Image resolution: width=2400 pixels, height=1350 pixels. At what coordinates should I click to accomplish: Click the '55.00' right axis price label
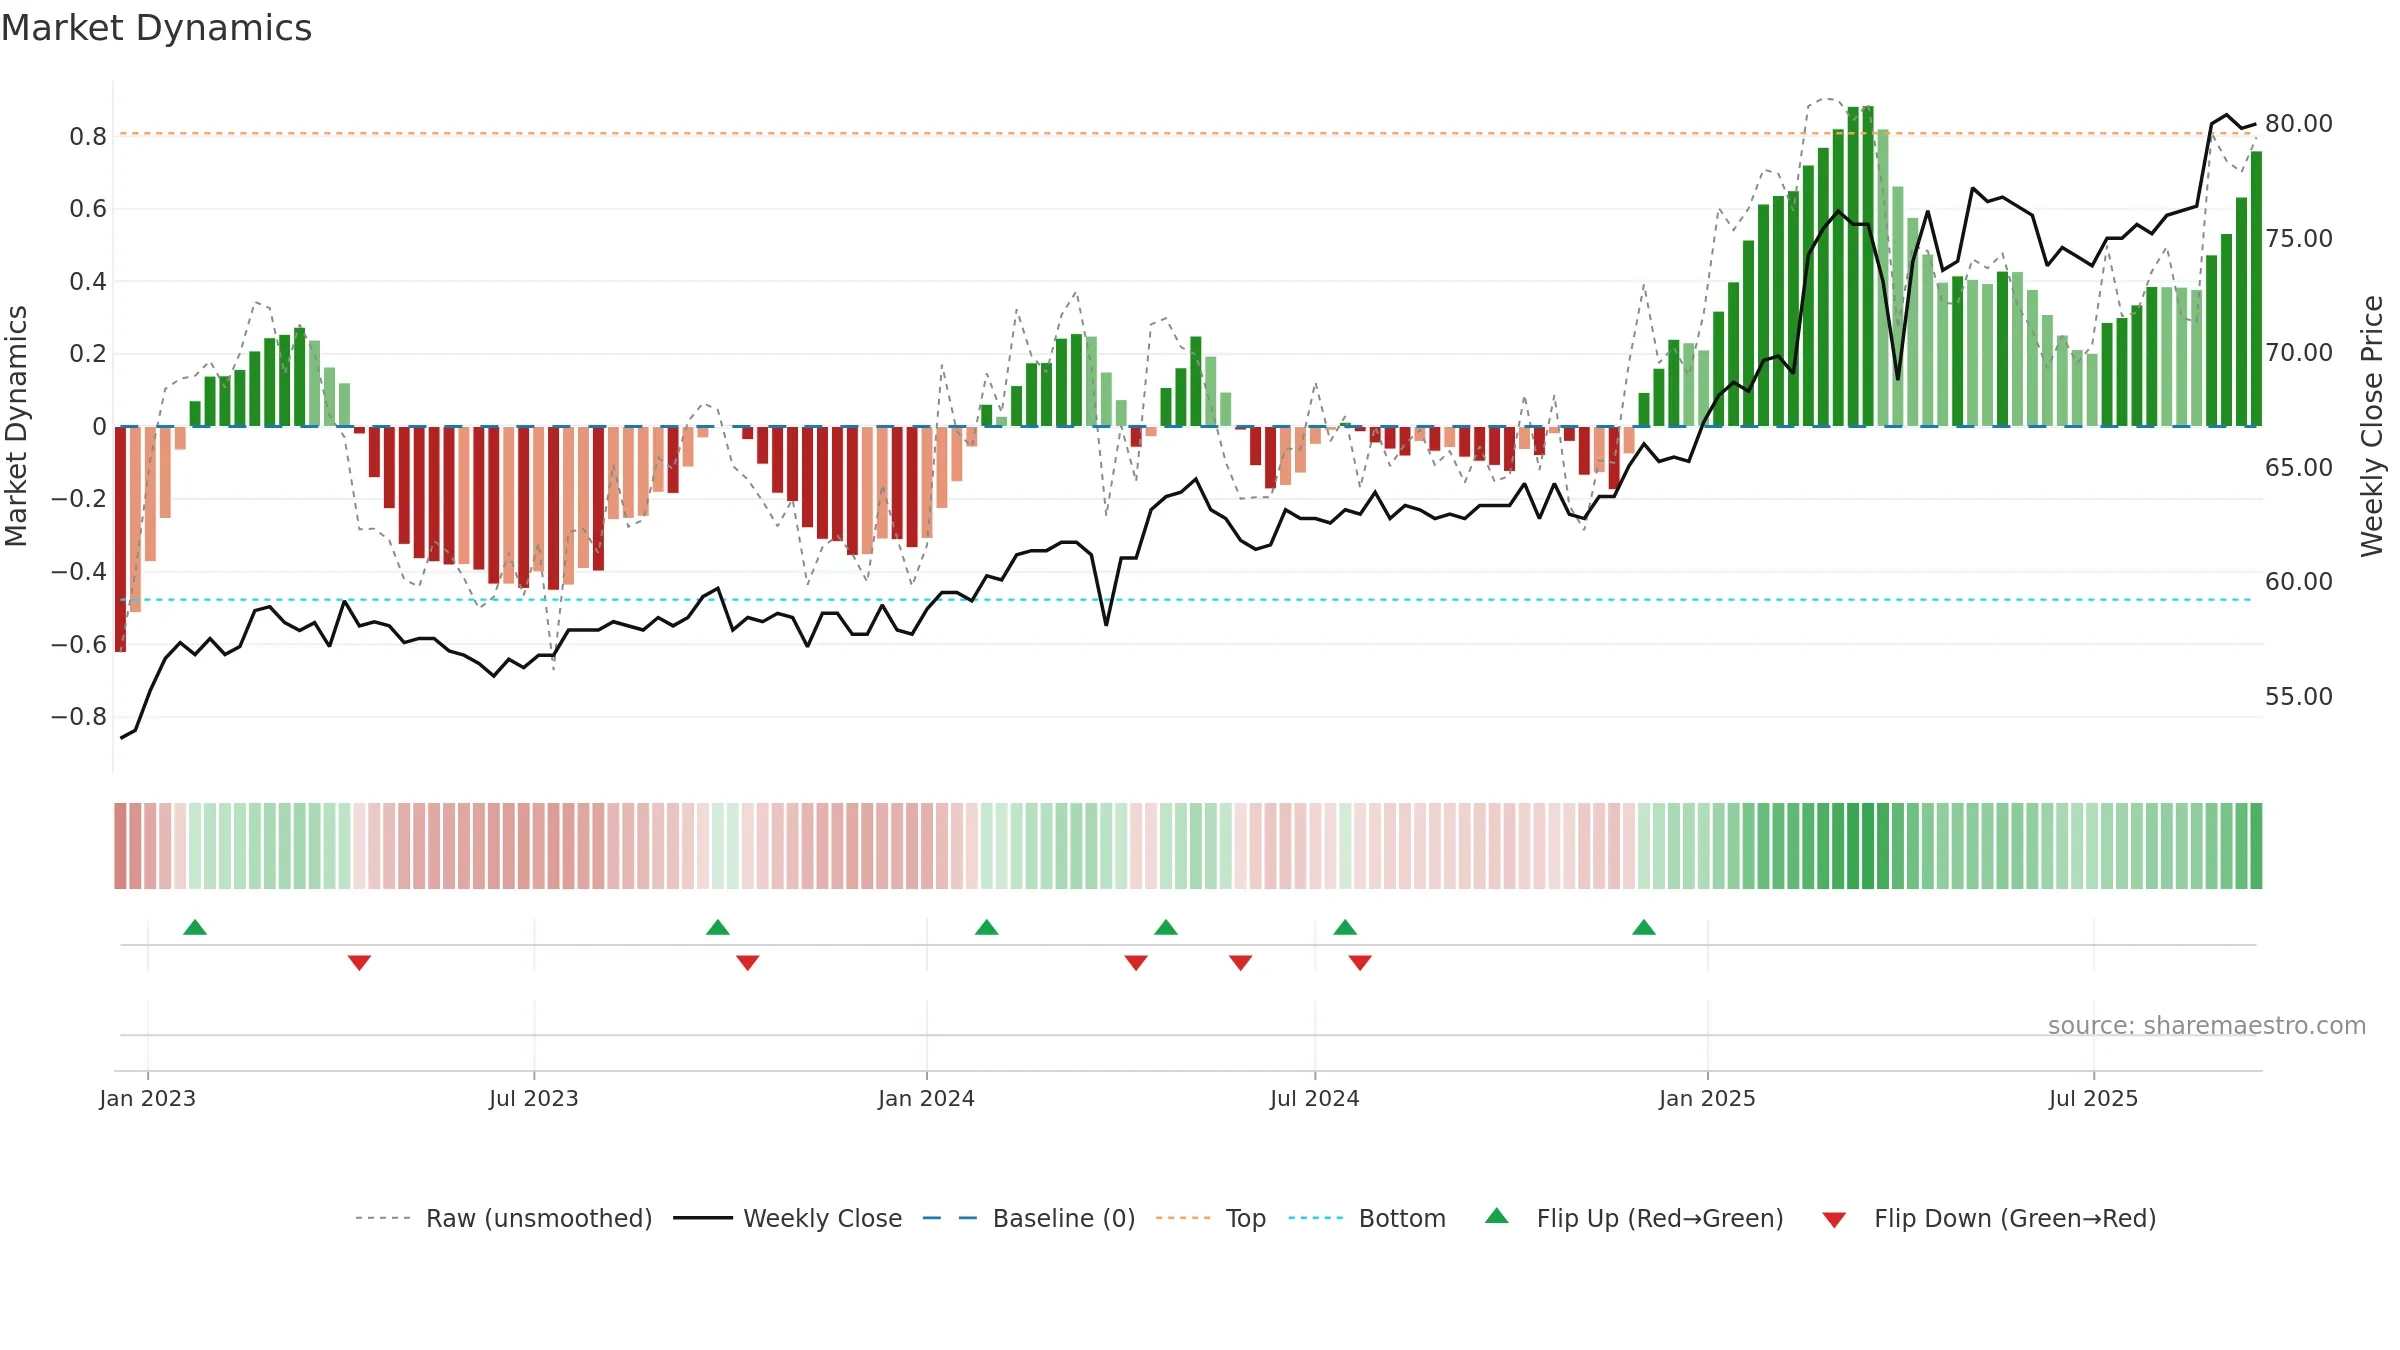(x=2299, y=696)
